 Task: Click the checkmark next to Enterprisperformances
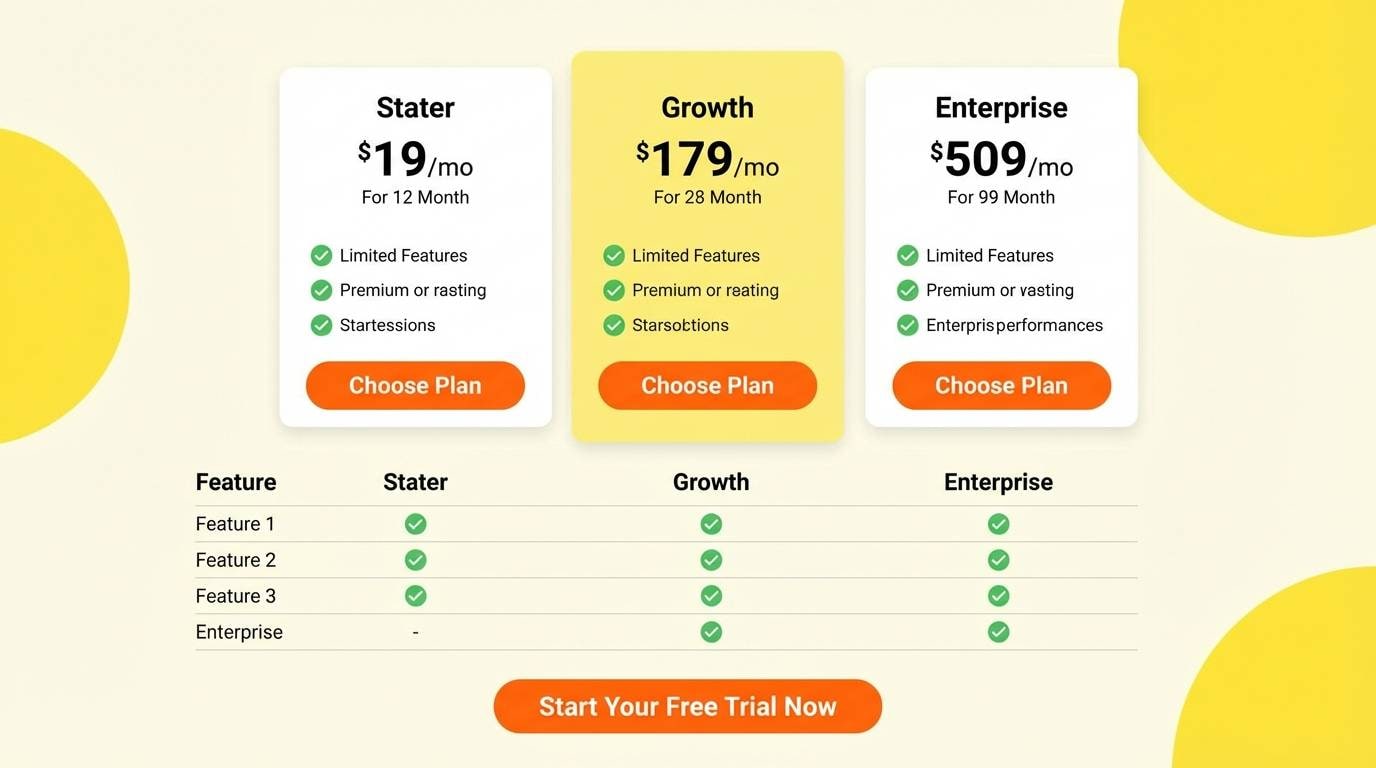tap(907, 325)
